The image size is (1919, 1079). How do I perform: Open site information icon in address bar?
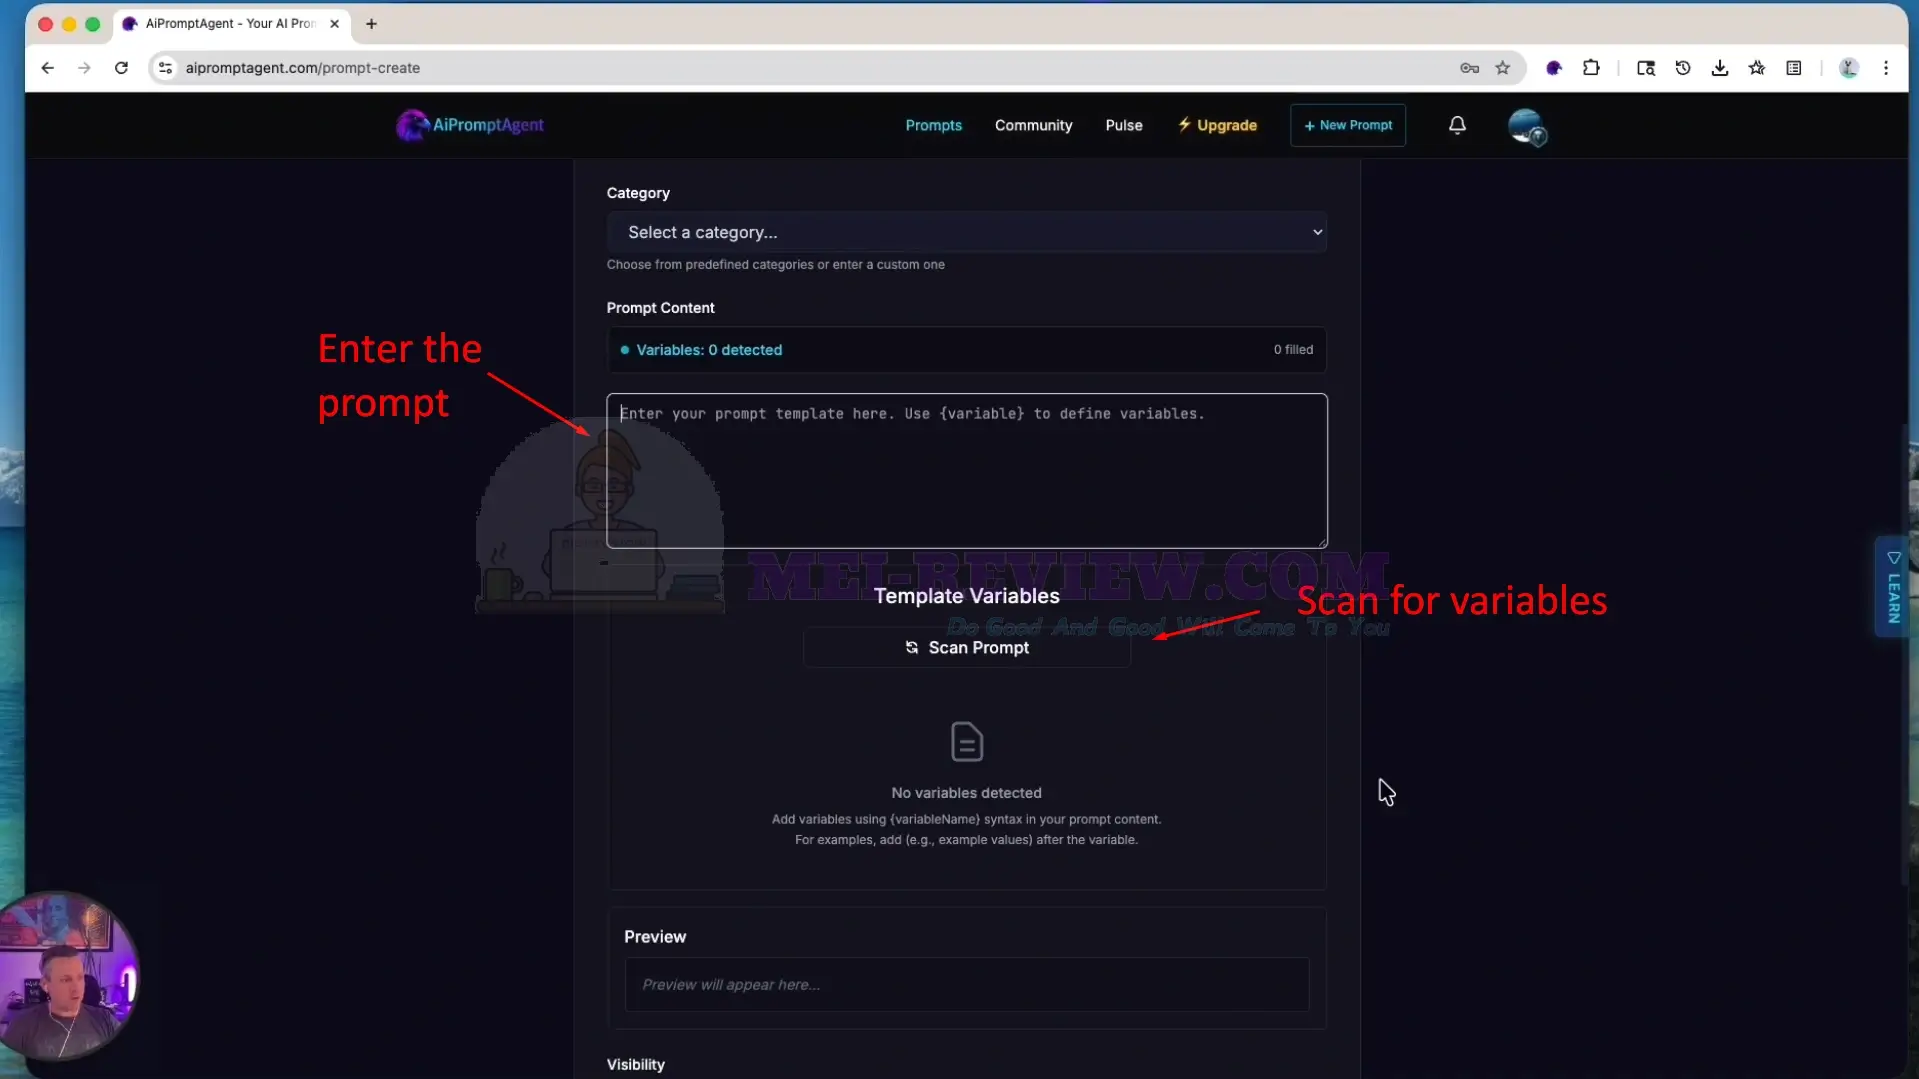[166, 68]
